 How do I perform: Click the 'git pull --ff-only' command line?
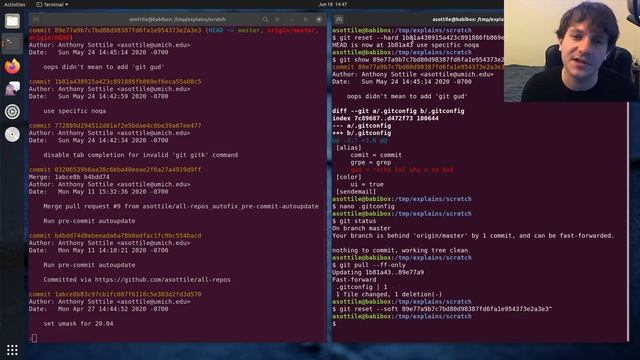(x=369, y=265)
